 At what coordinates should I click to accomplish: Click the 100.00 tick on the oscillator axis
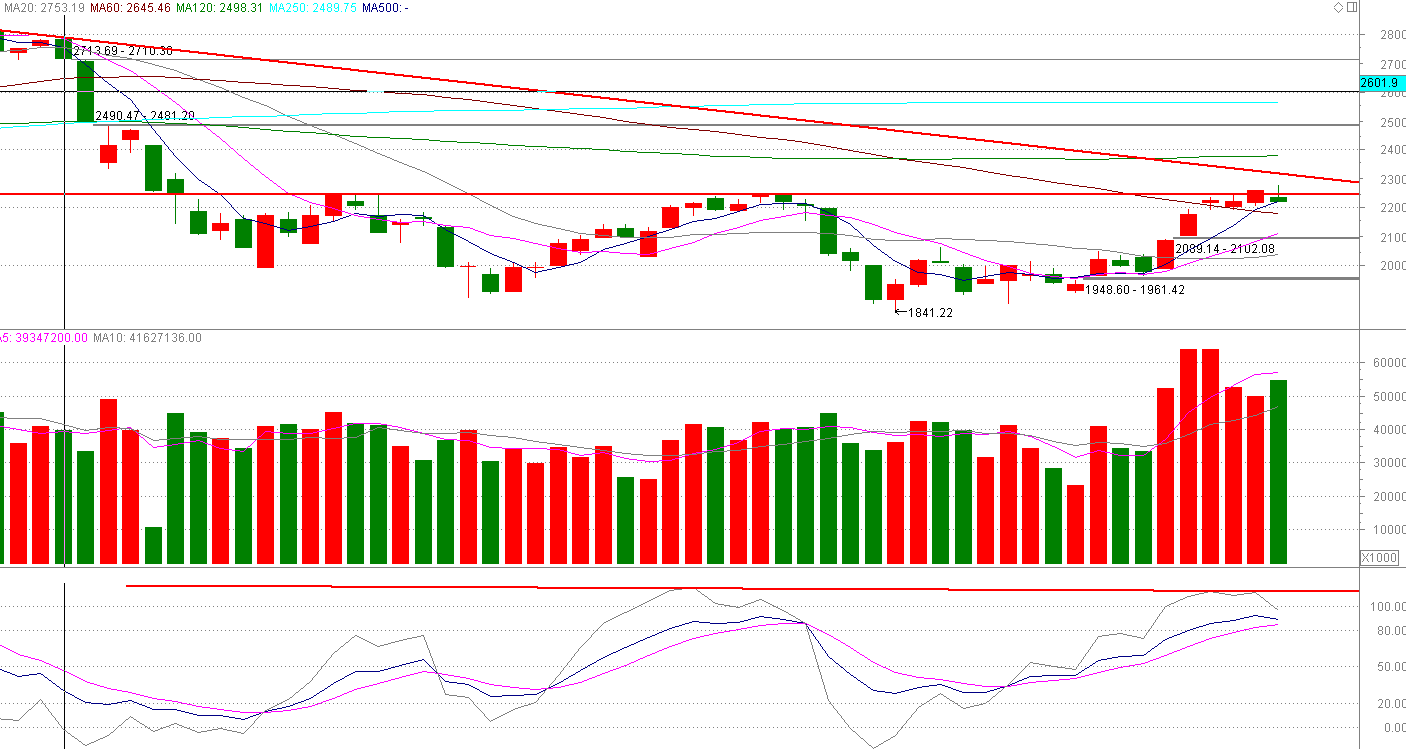[1387, 607]
